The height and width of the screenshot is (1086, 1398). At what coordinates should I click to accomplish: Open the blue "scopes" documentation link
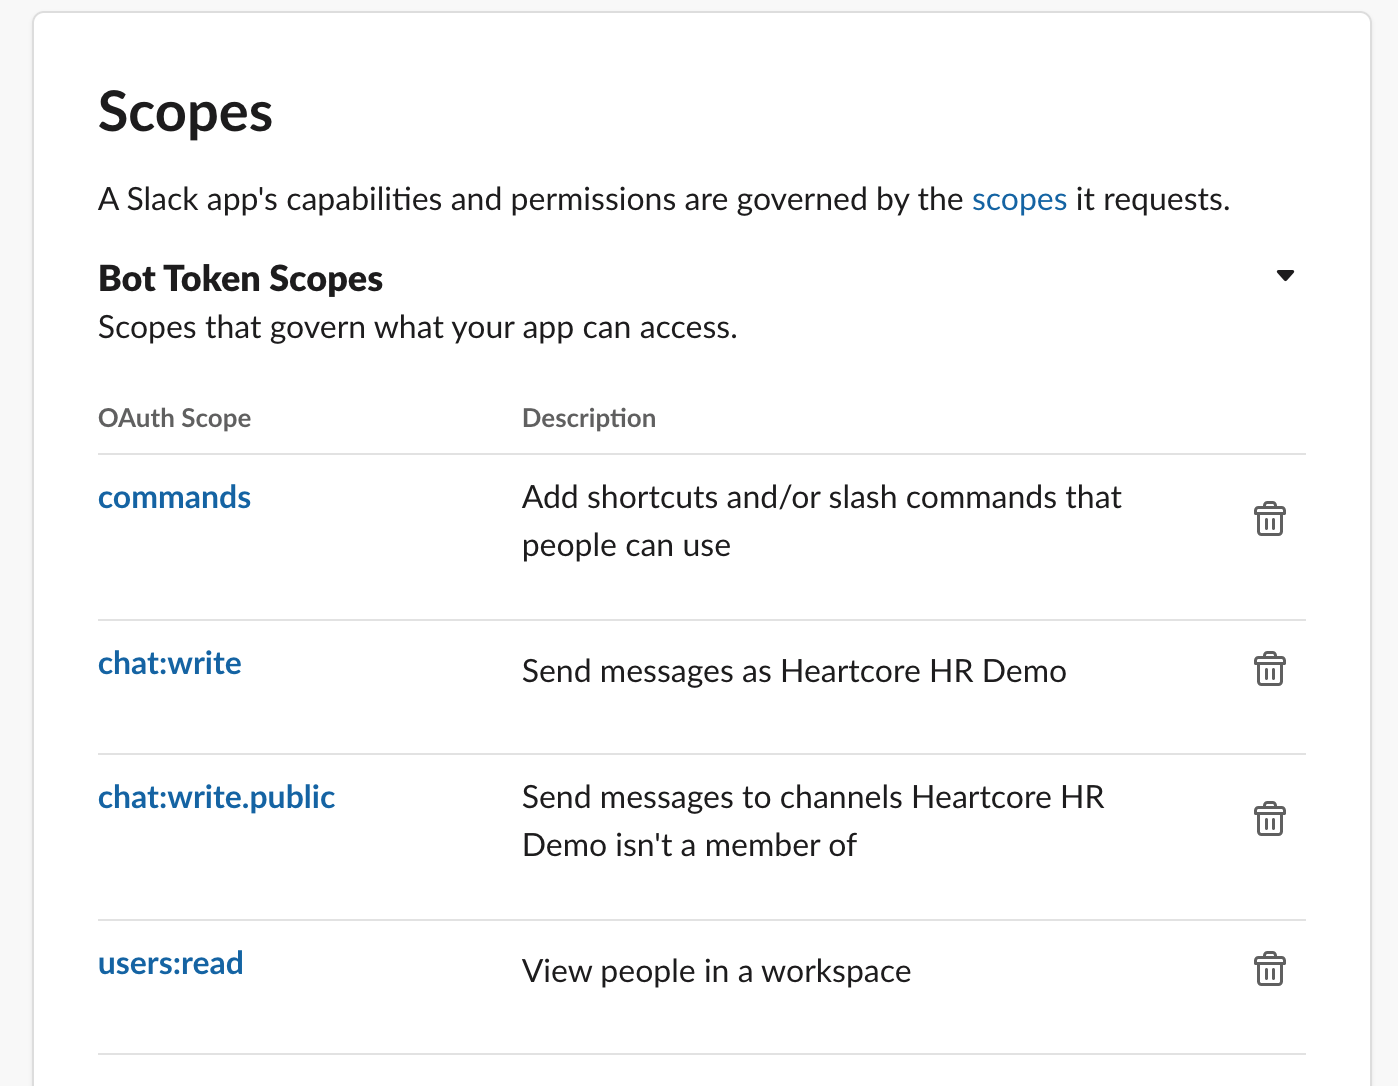[x=1019, y=200]
